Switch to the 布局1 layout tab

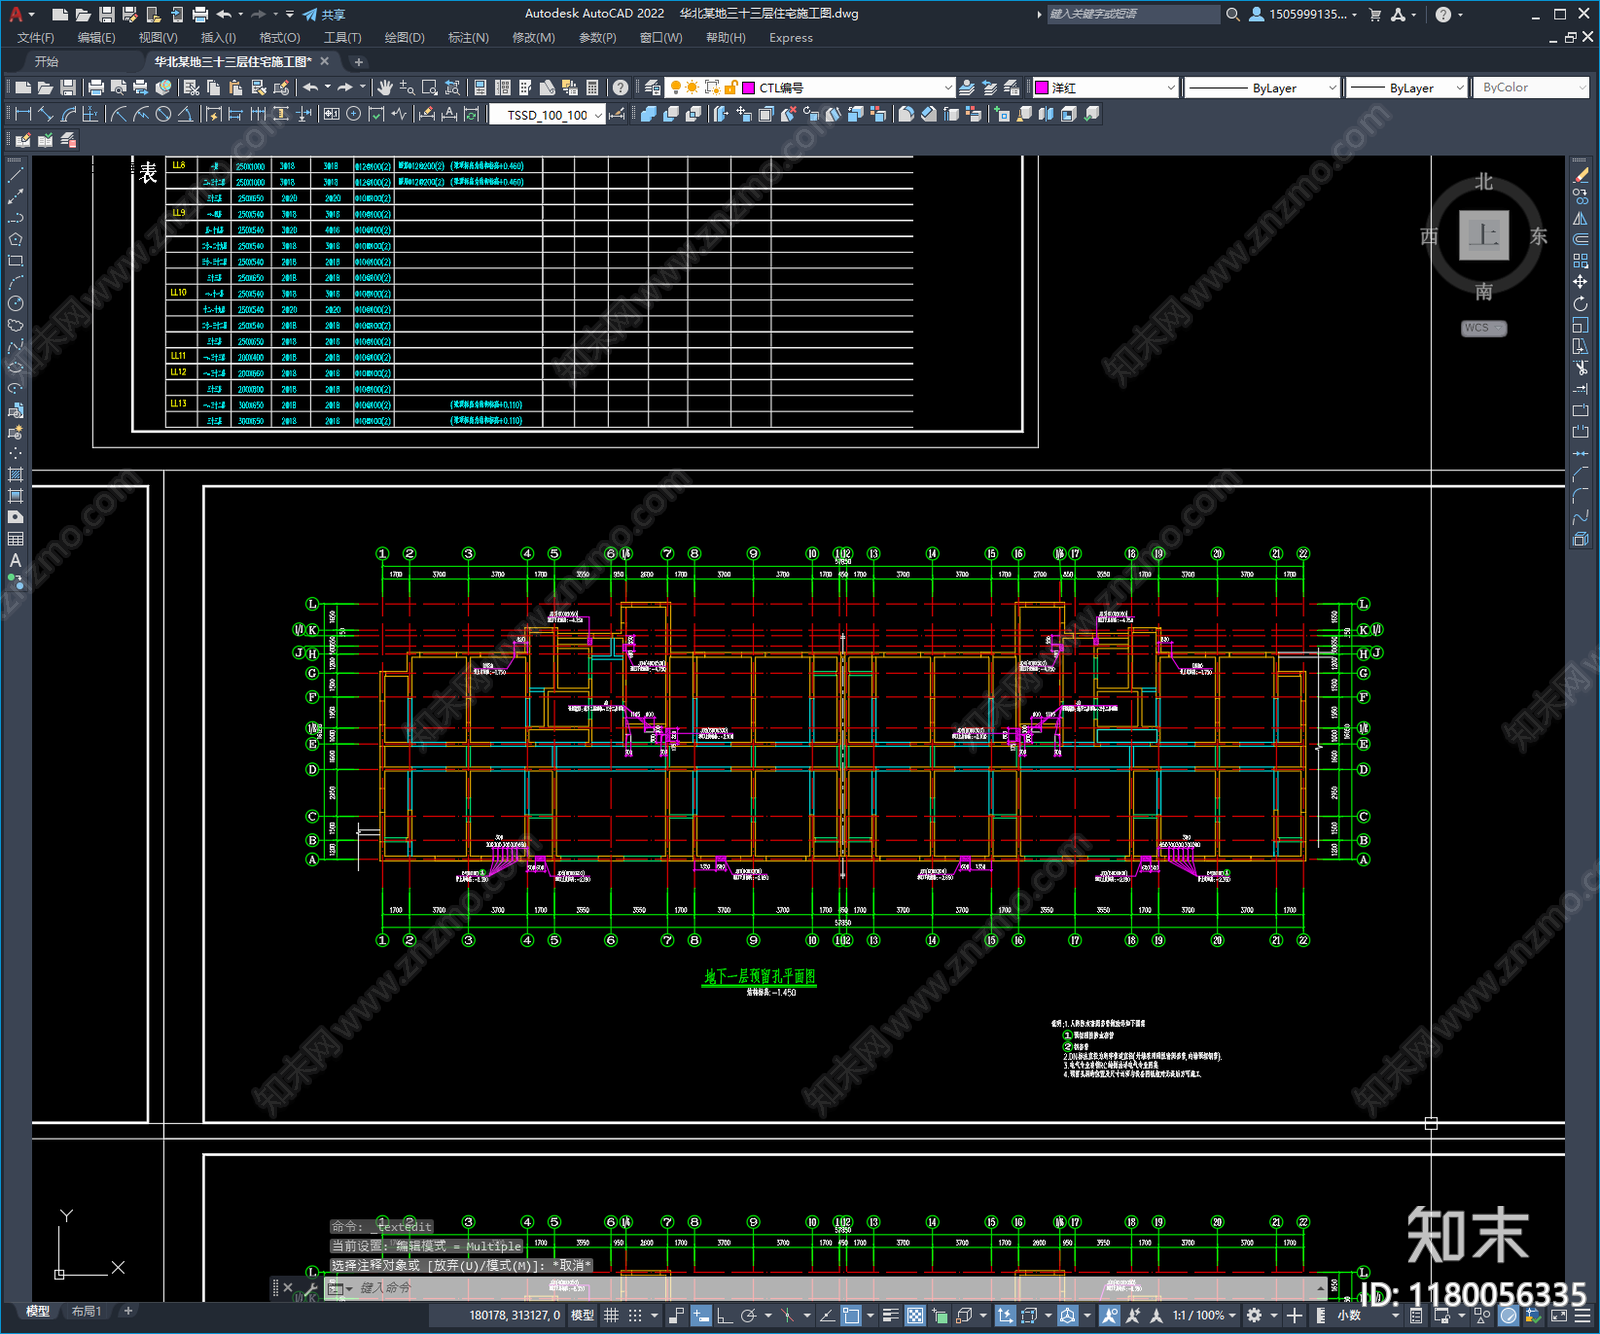[x=86, y=1311]
